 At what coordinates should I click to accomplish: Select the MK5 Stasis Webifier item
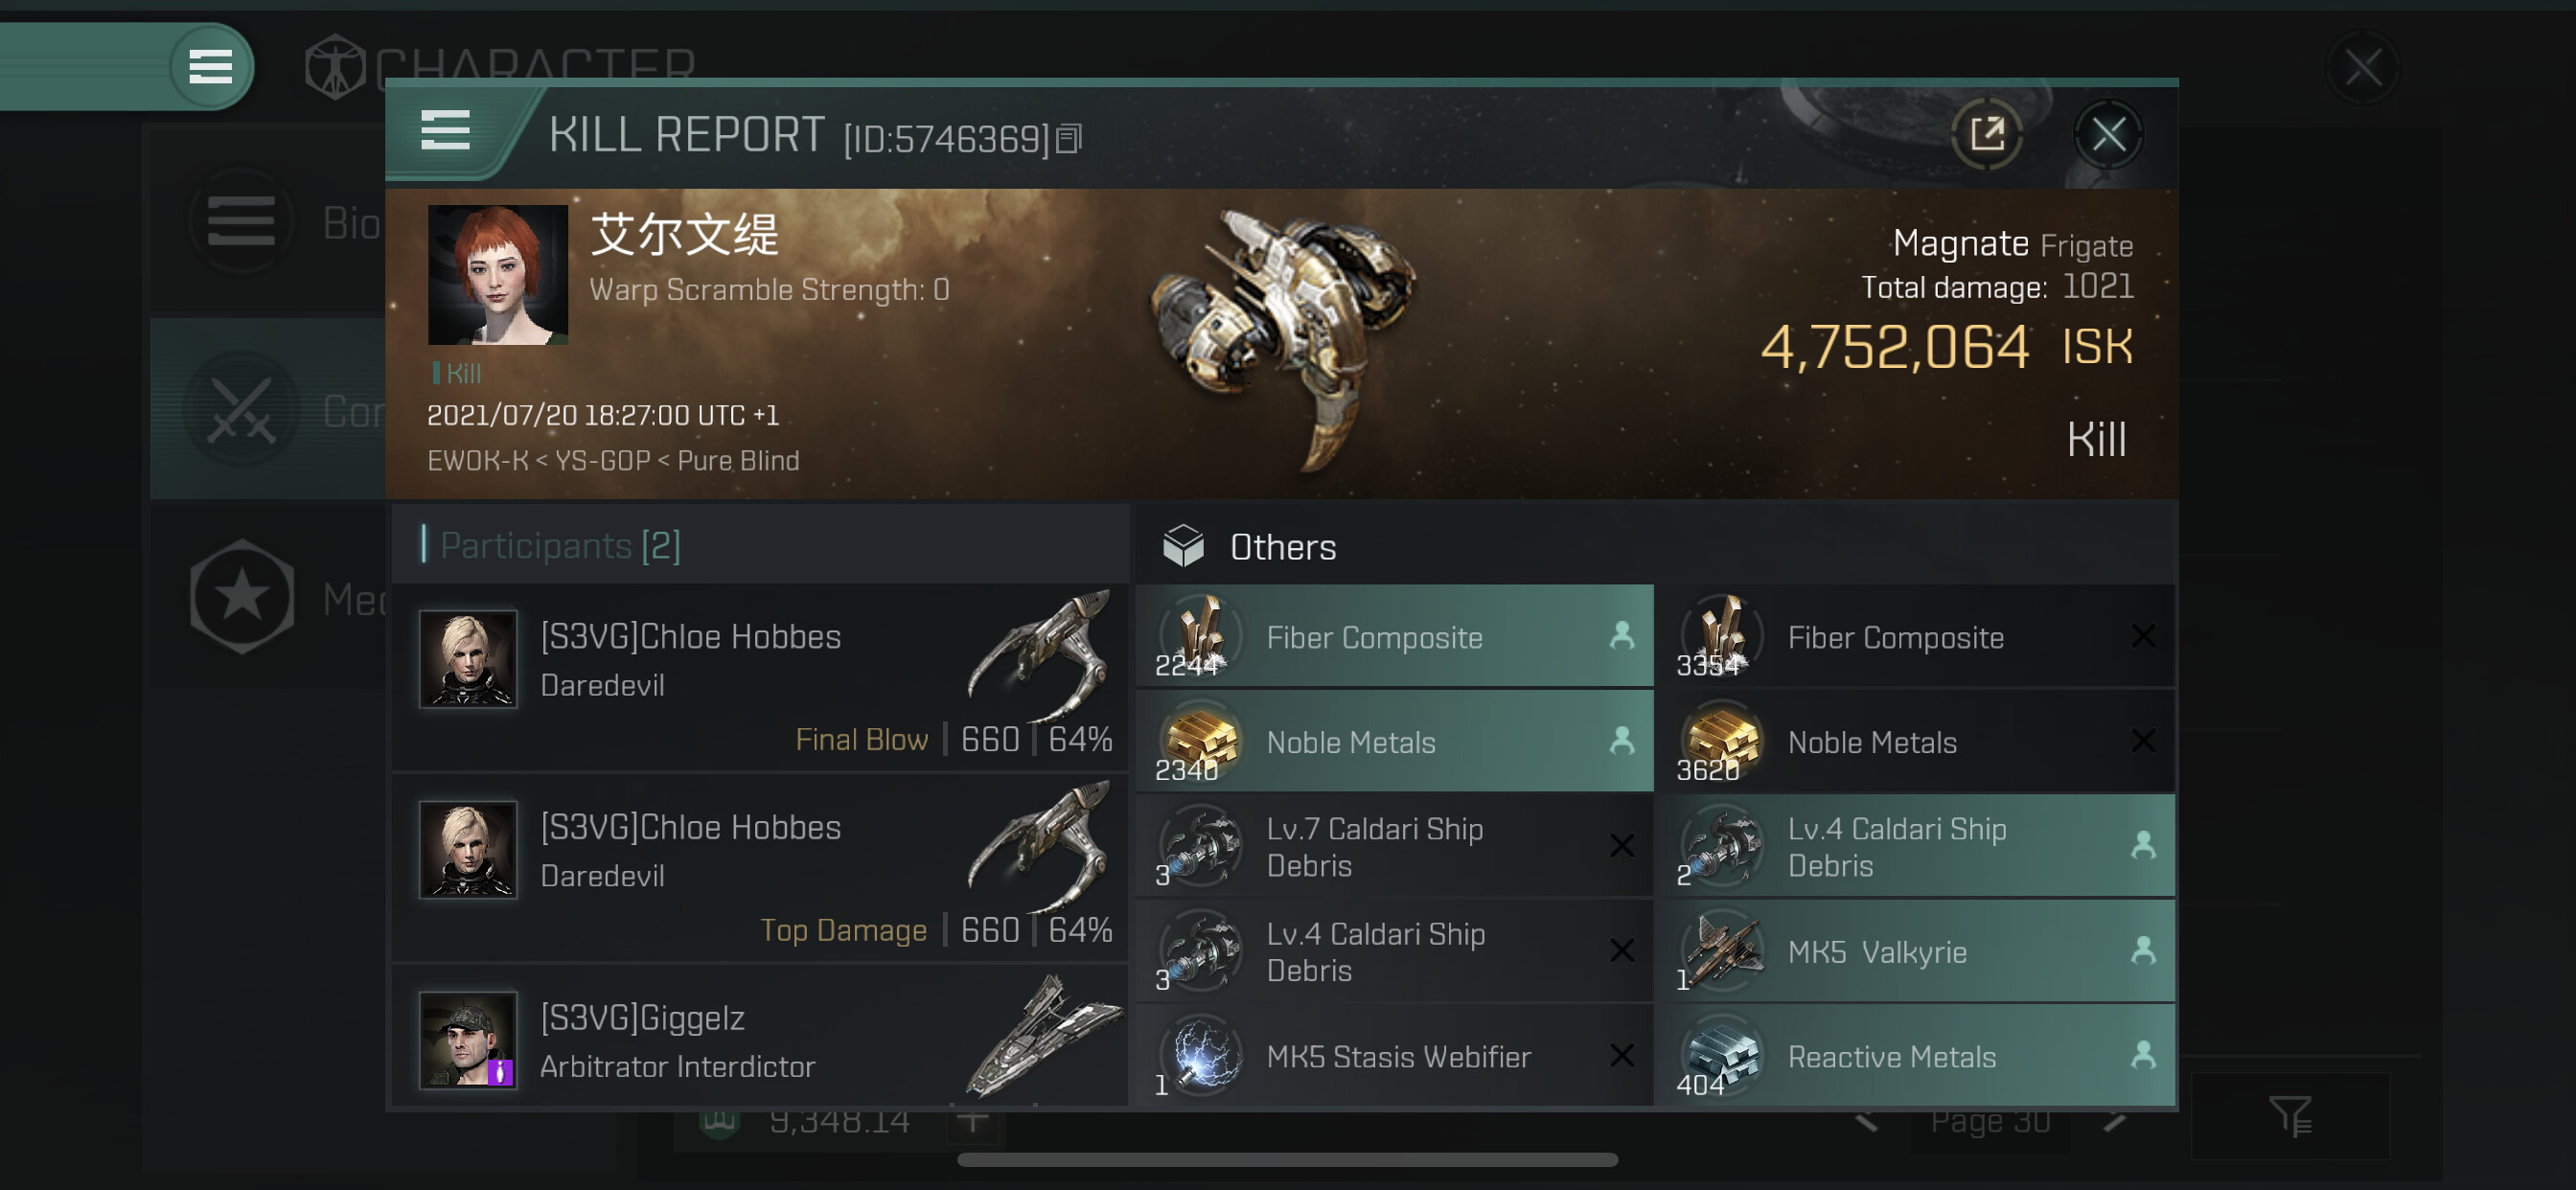click(1394, 1056)
